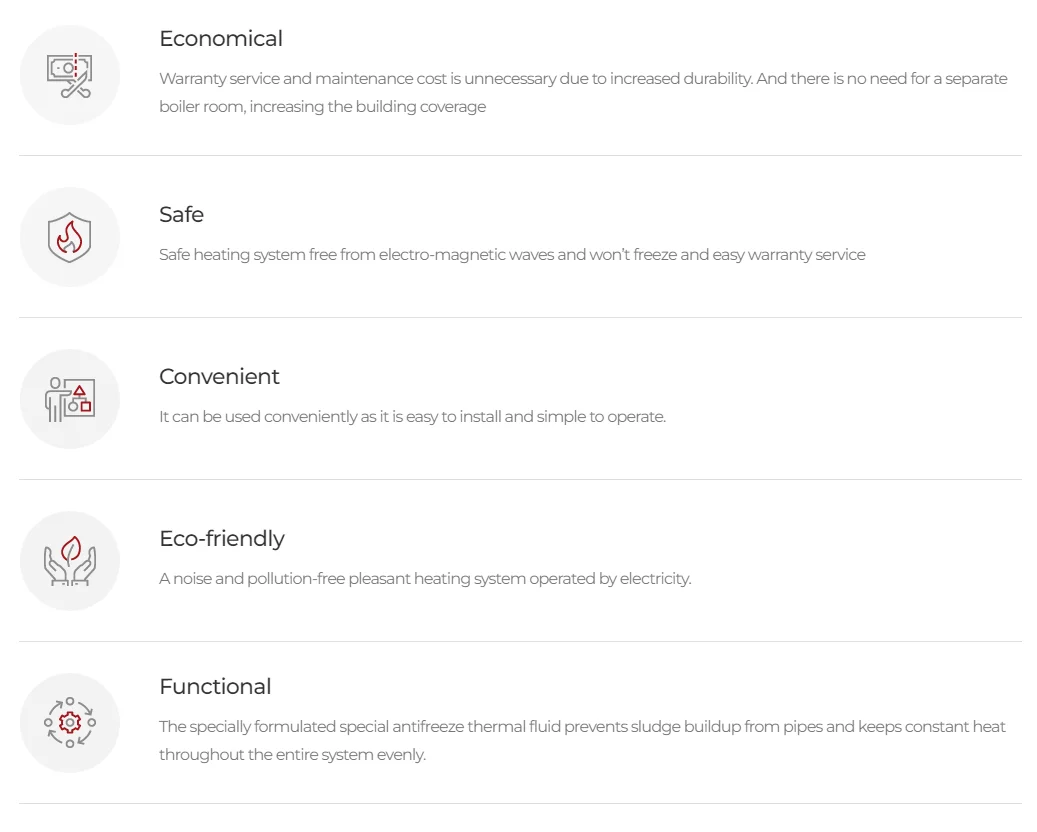Image resolution: width=1037 pixels, height=832 pixels.
Task: Click the 'throughout the entire system evenly' line
Action: (292, 755)
